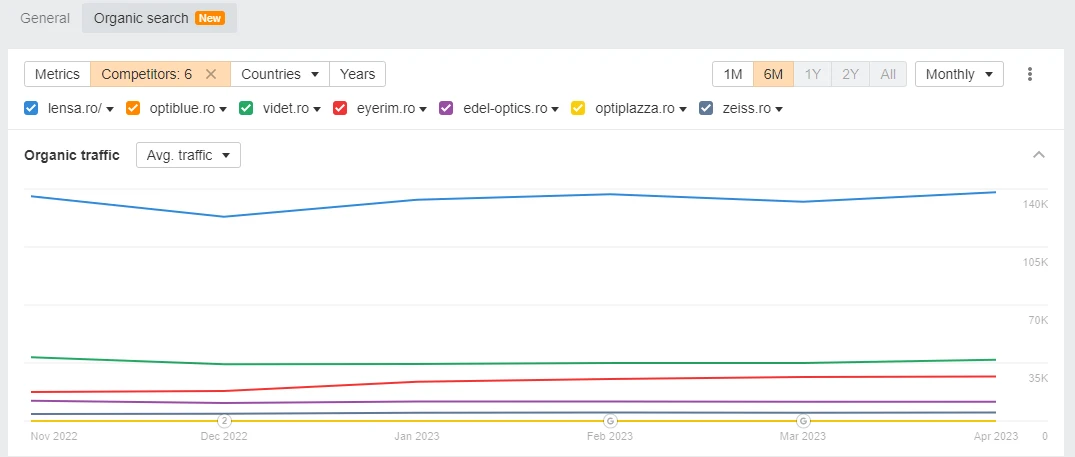
Task: Select the 1M time range
Action: click(x=733, y=74)
